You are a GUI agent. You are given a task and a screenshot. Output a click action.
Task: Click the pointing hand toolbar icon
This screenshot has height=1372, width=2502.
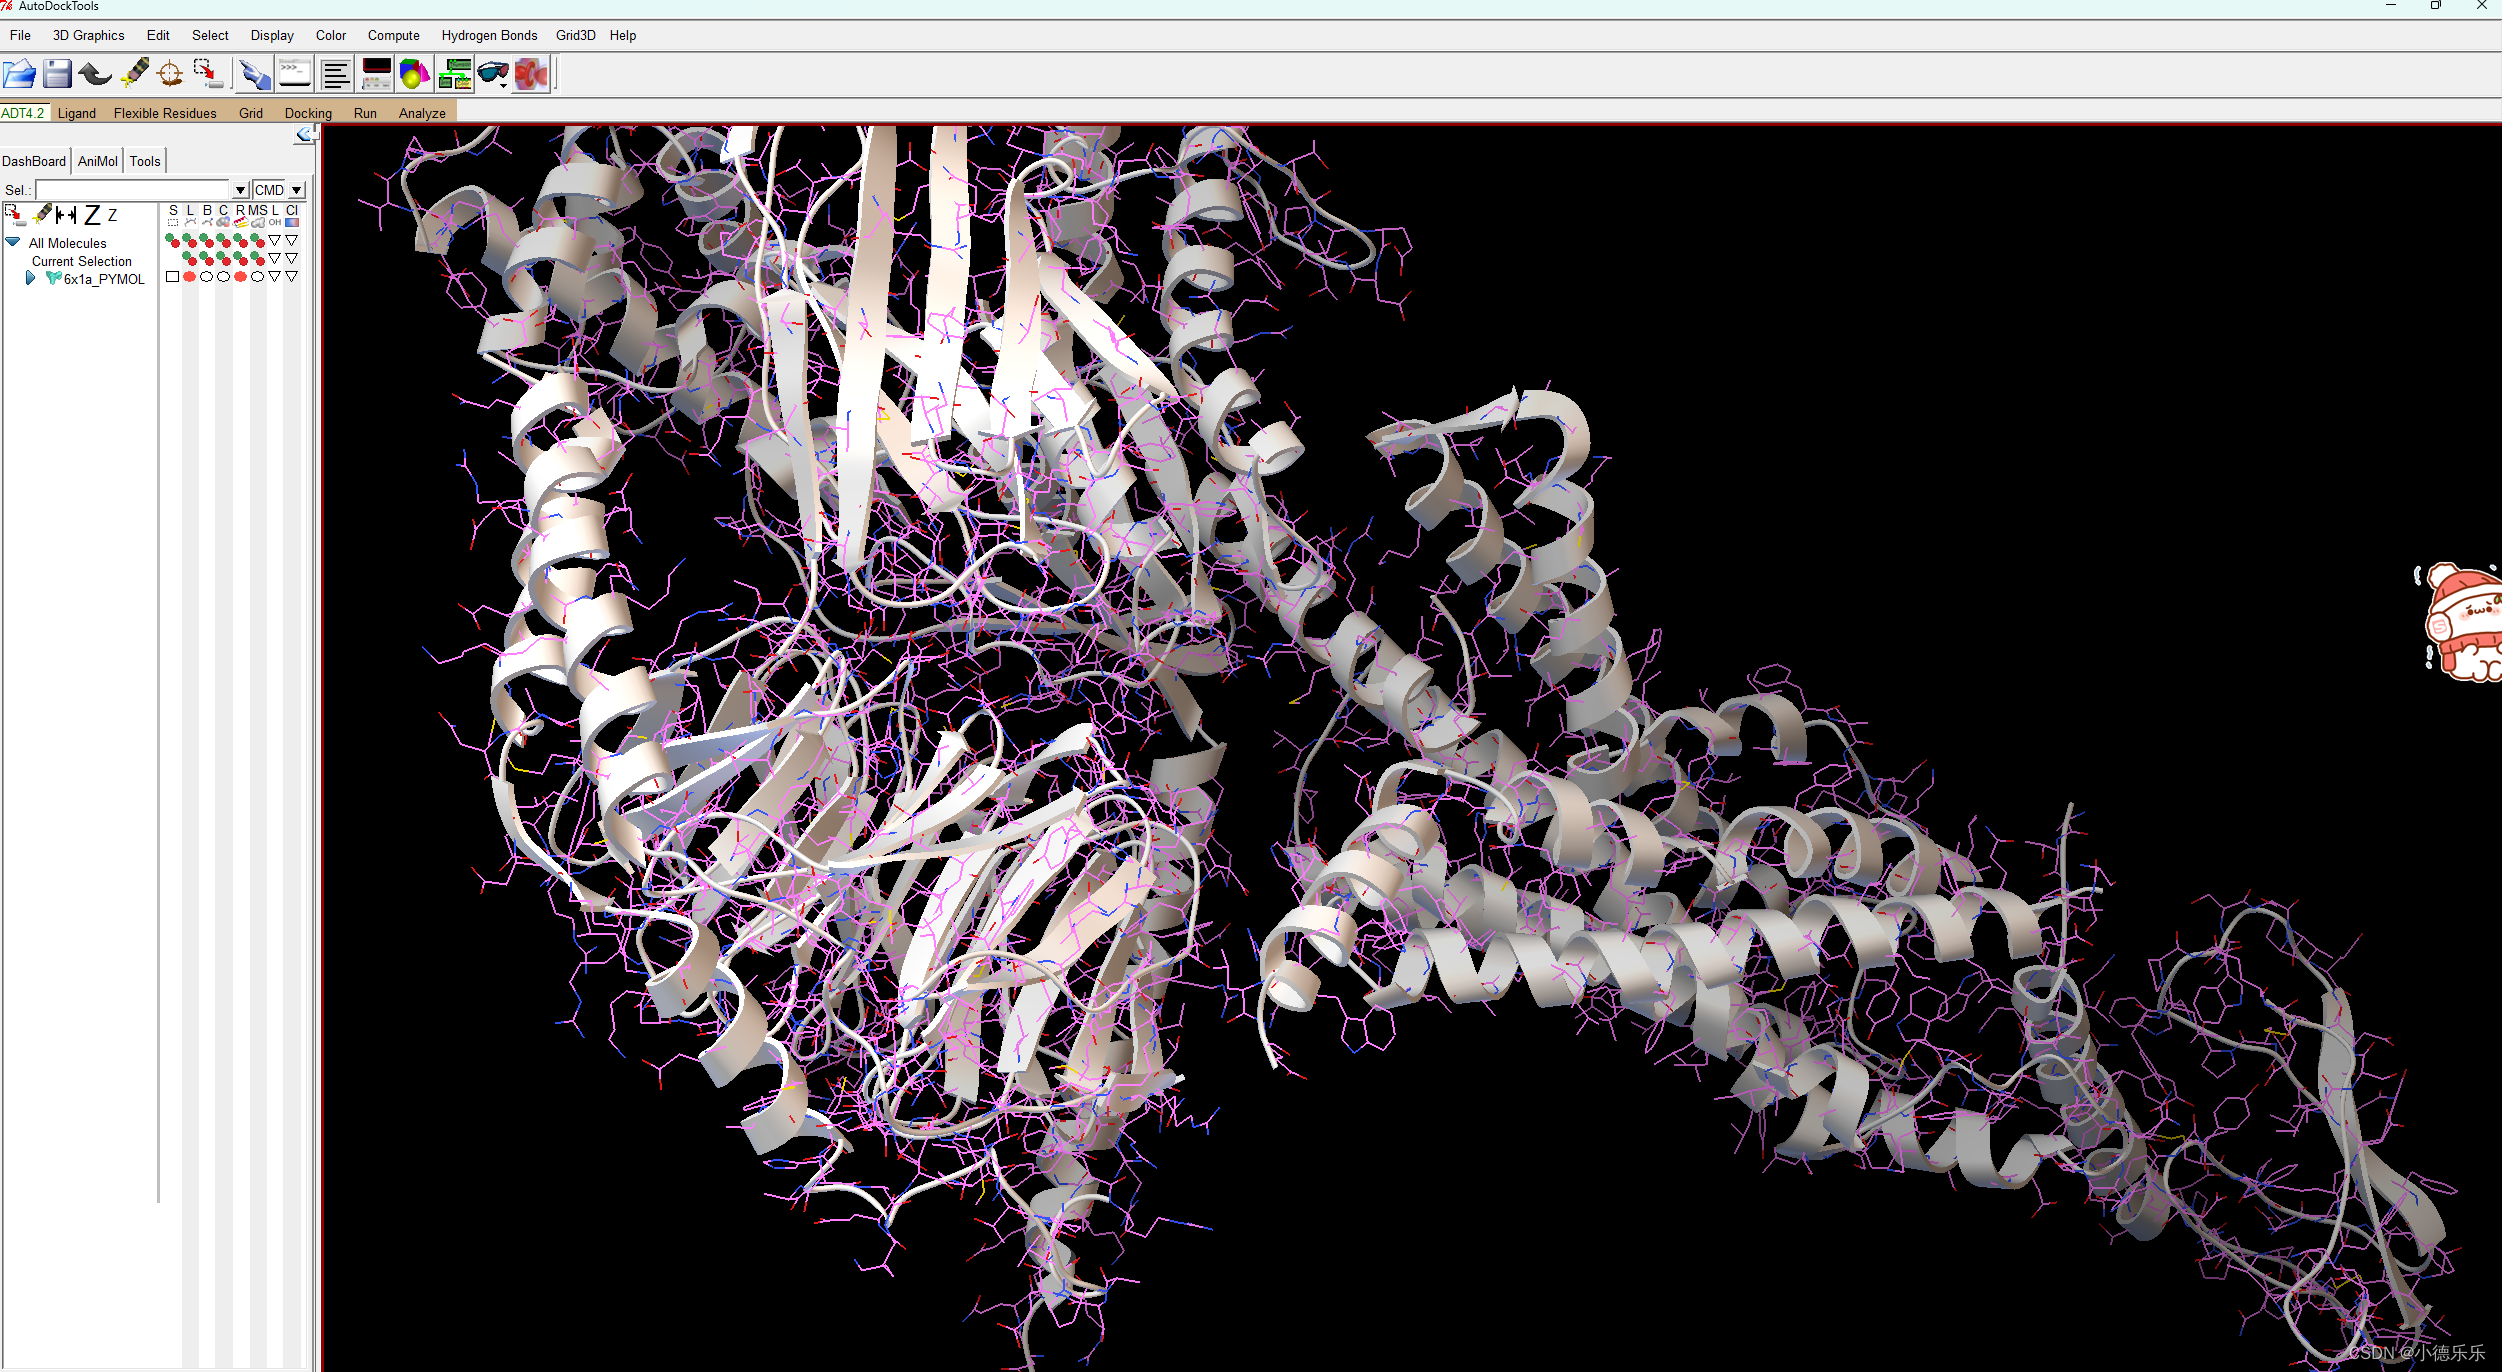(x=254, y=74)
